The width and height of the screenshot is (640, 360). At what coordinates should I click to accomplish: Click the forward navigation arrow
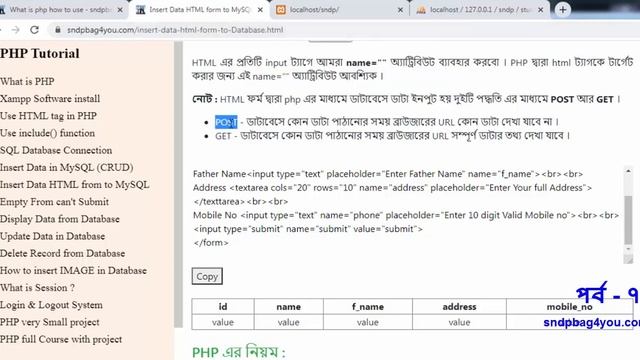point(16,30)
